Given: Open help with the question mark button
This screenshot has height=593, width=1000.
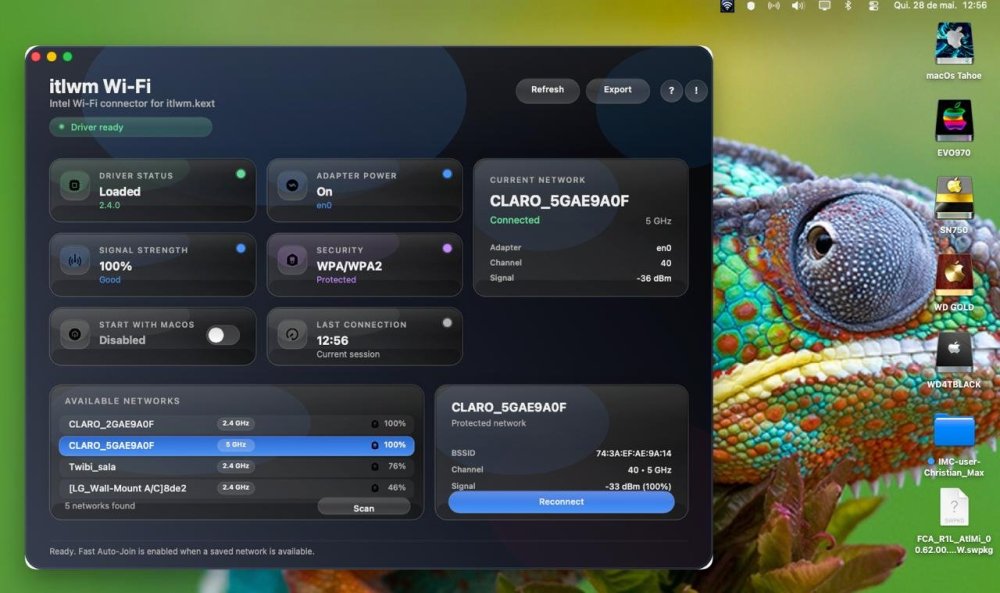Looking at the screenshot, I should (671, 91).
